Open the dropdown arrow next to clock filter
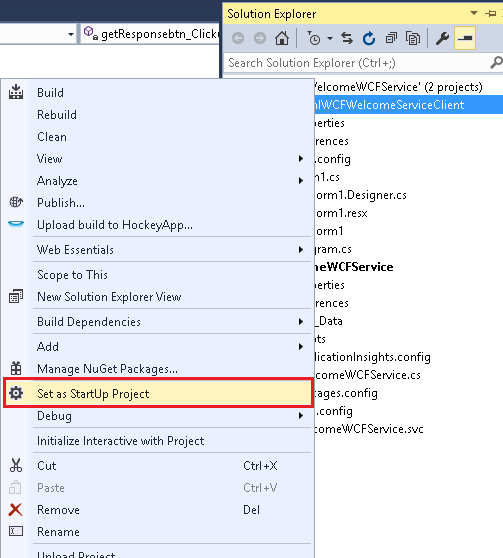503x558 pixels. (x=330, y=38)
